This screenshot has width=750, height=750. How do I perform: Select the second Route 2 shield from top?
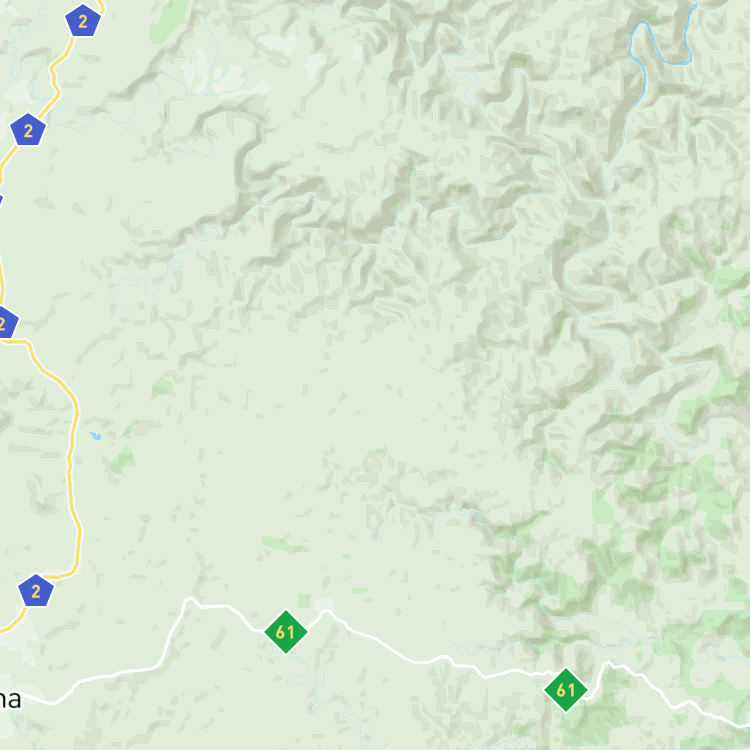(x=28, y=130)
